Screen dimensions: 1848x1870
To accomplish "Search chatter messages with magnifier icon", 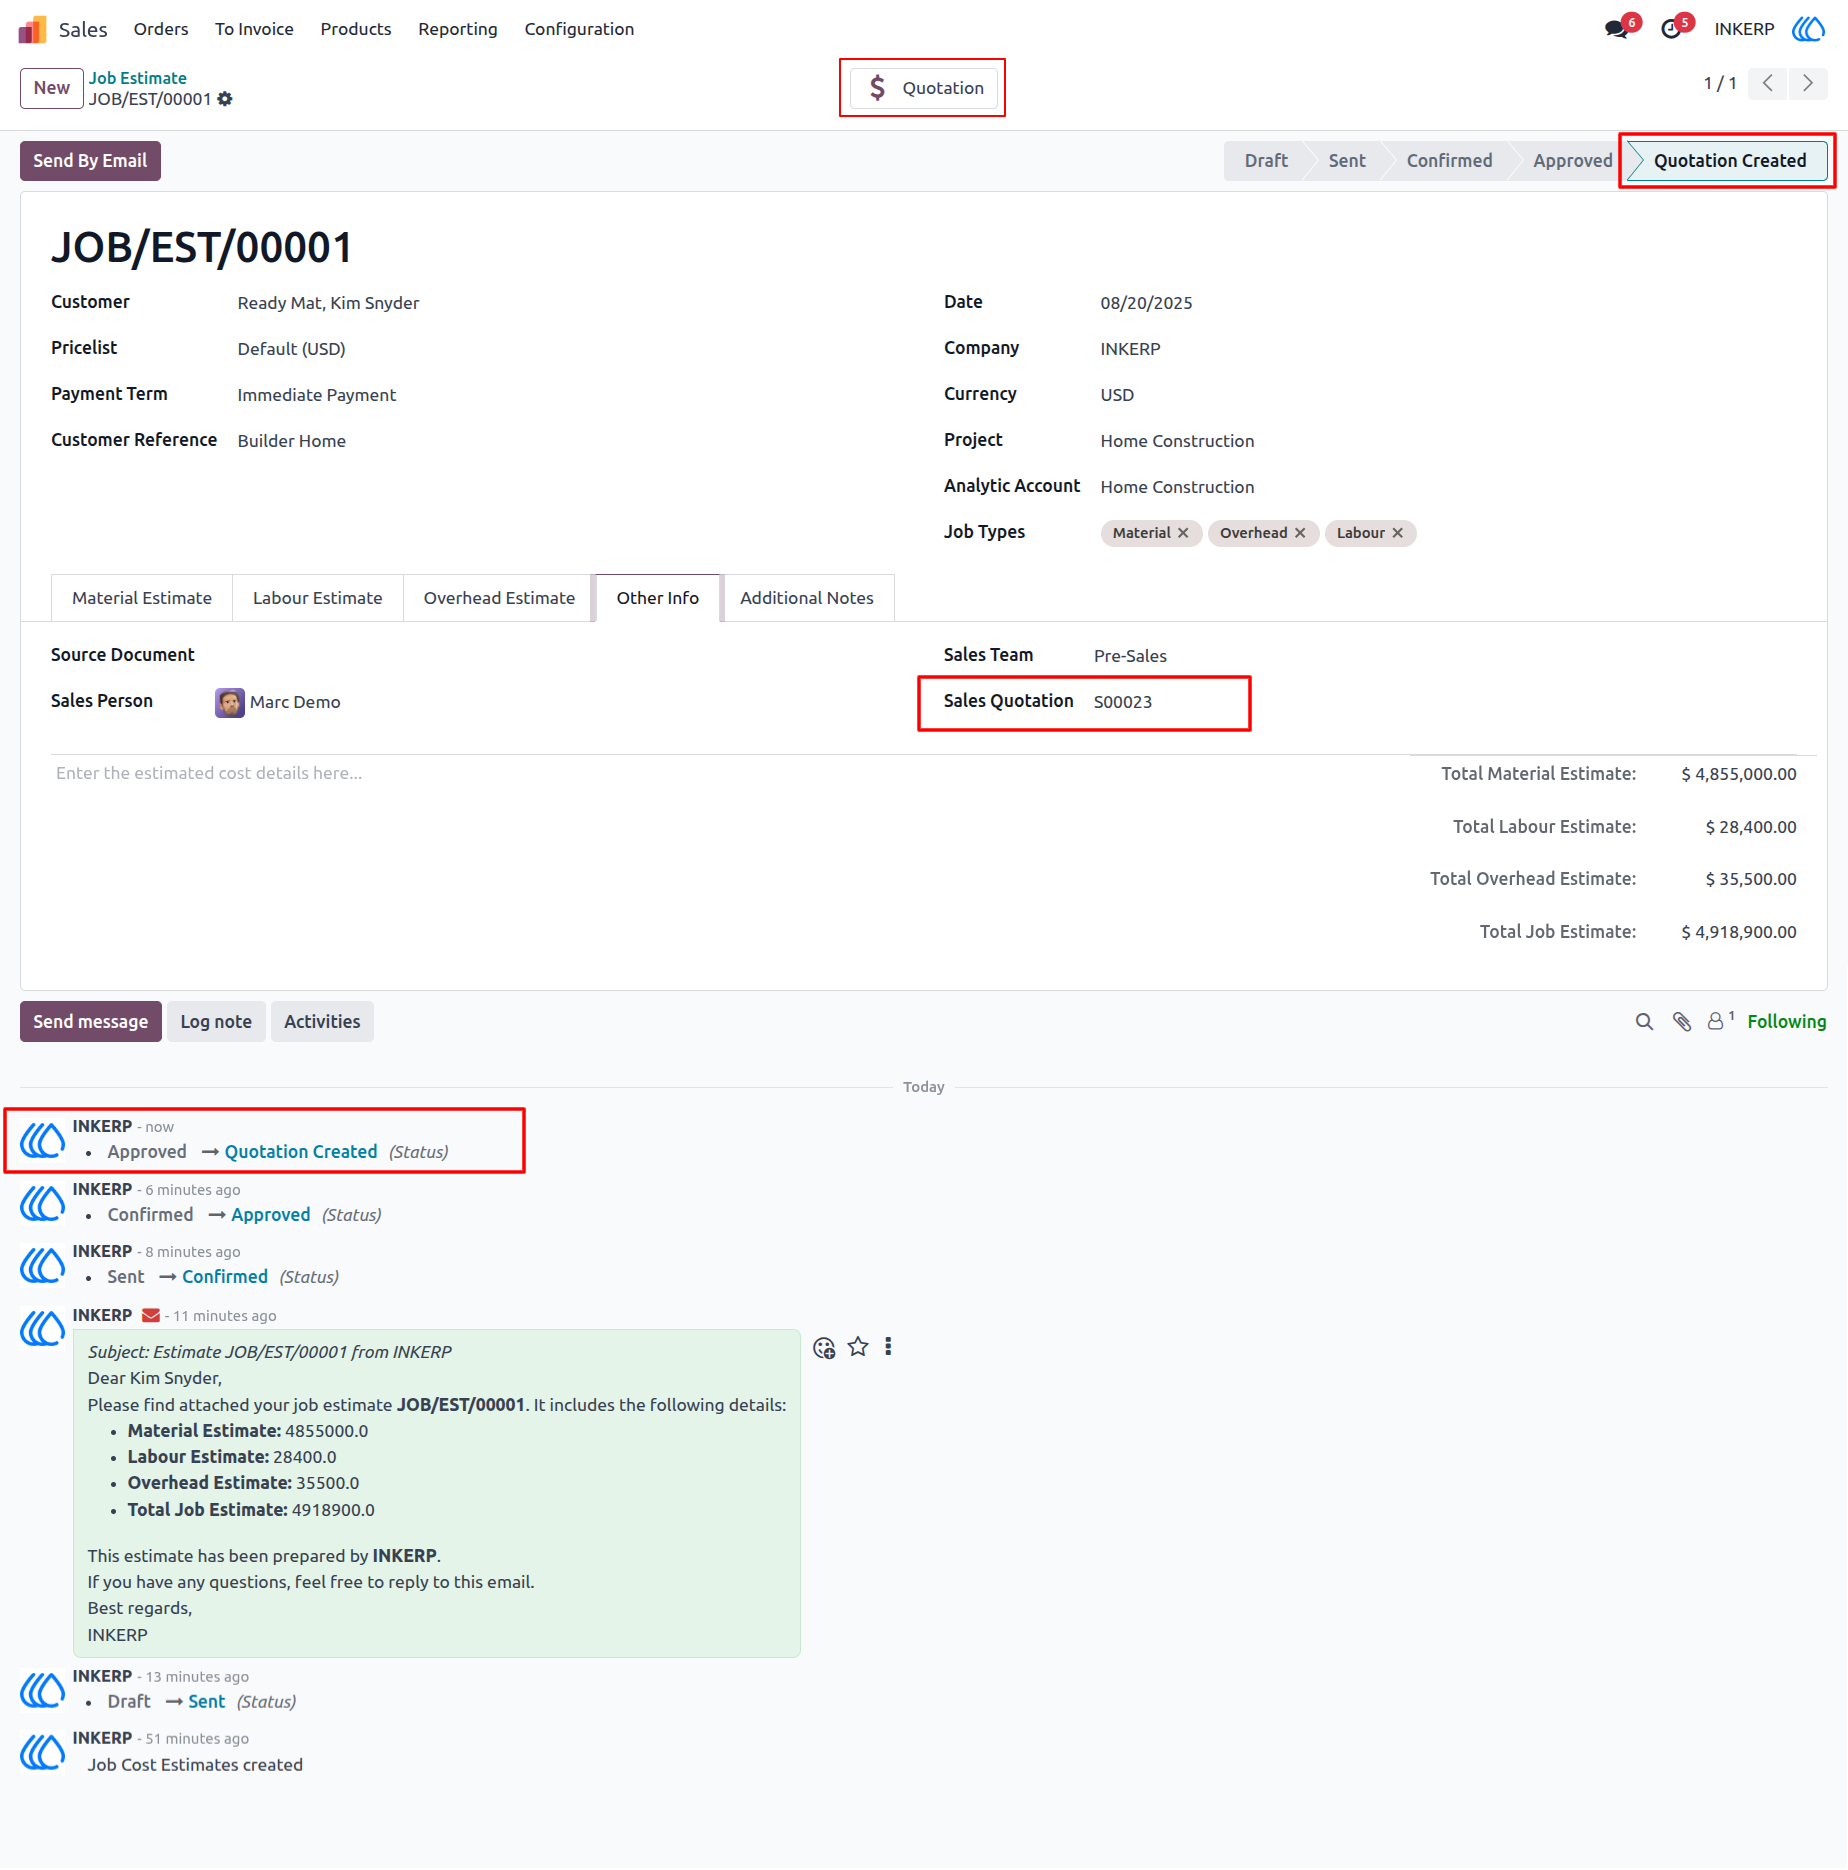I will click(1644, 1022).
